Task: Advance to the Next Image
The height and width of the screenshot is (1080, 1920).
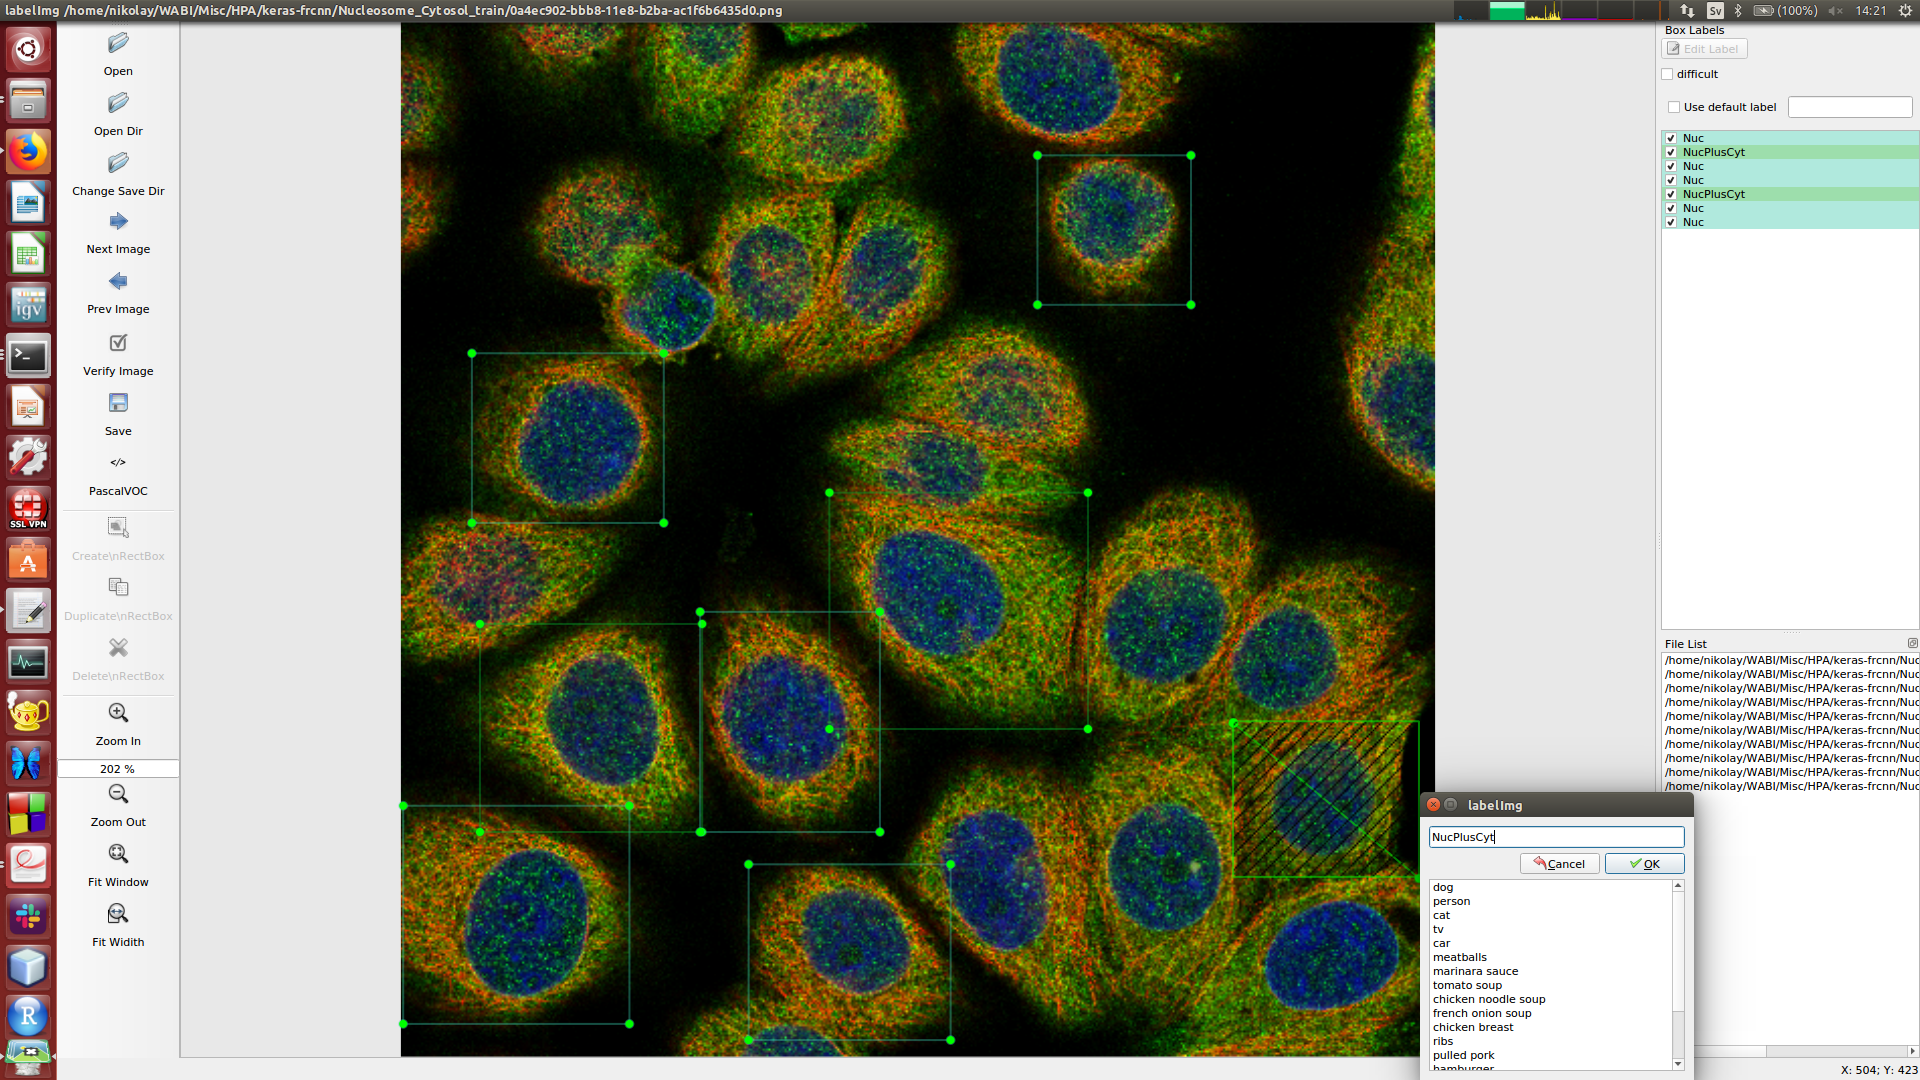Action: point(117,230)
